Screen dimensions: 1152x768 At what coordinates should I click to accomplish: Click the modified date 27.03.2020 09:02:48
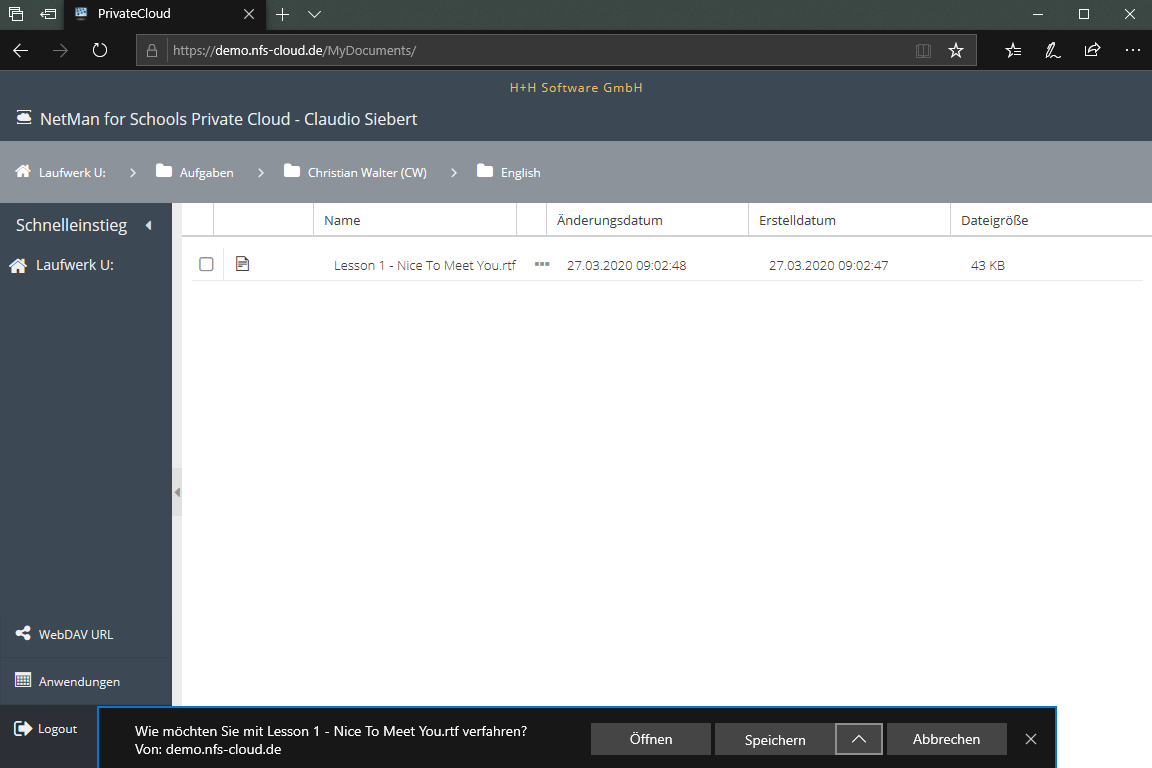click(626, 265)
